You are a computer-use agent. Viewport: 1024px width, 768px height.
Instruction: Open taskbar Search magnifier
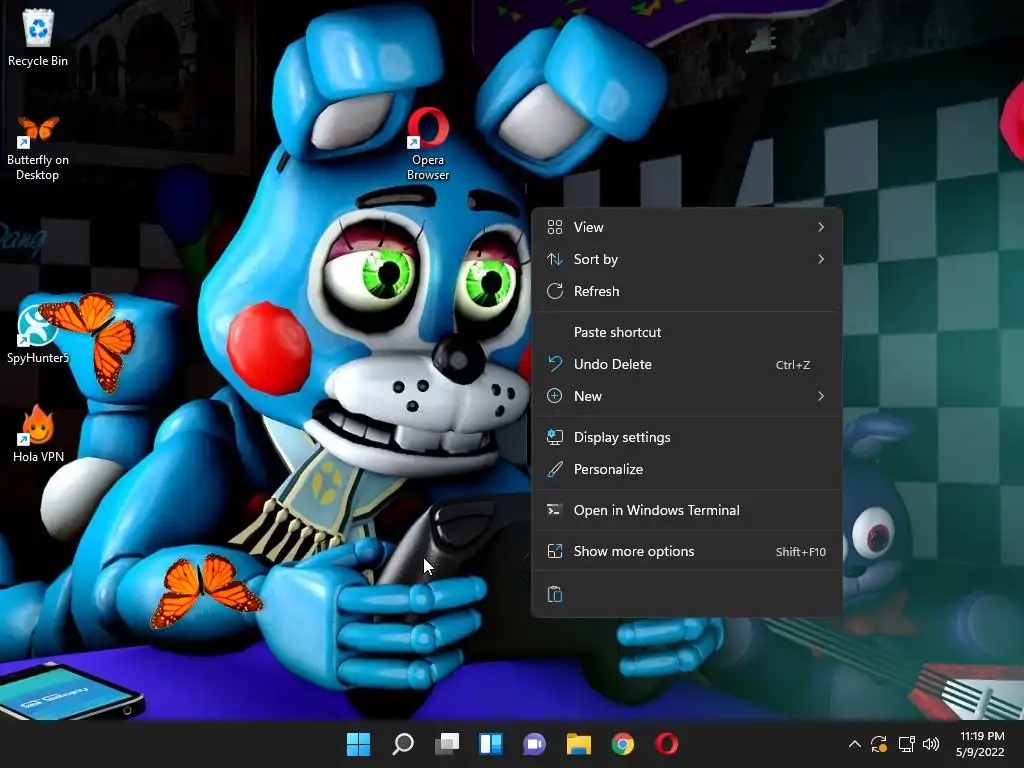pos(402,744)
